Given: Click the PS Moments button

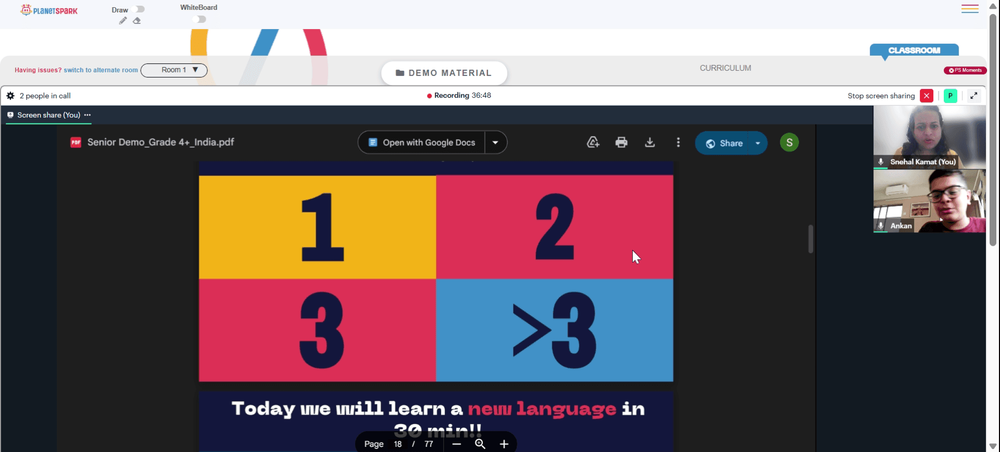Looking at the screenshot, I should tap(965, 70).
